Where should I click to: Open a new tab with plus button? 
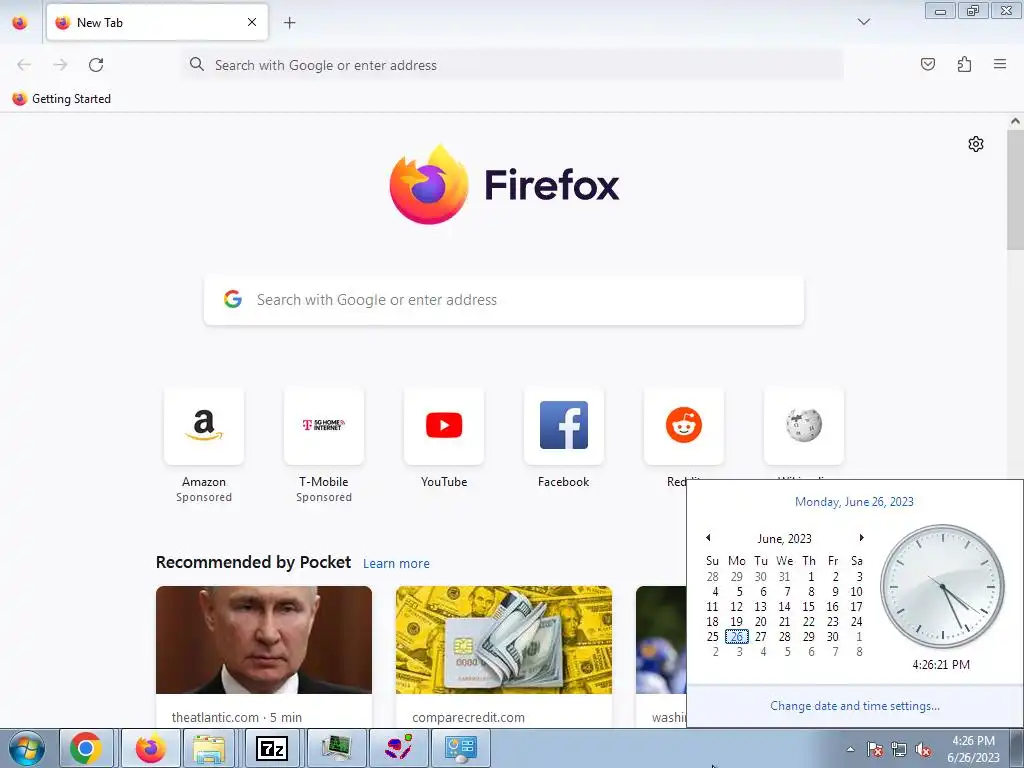(x=289, y=22)
